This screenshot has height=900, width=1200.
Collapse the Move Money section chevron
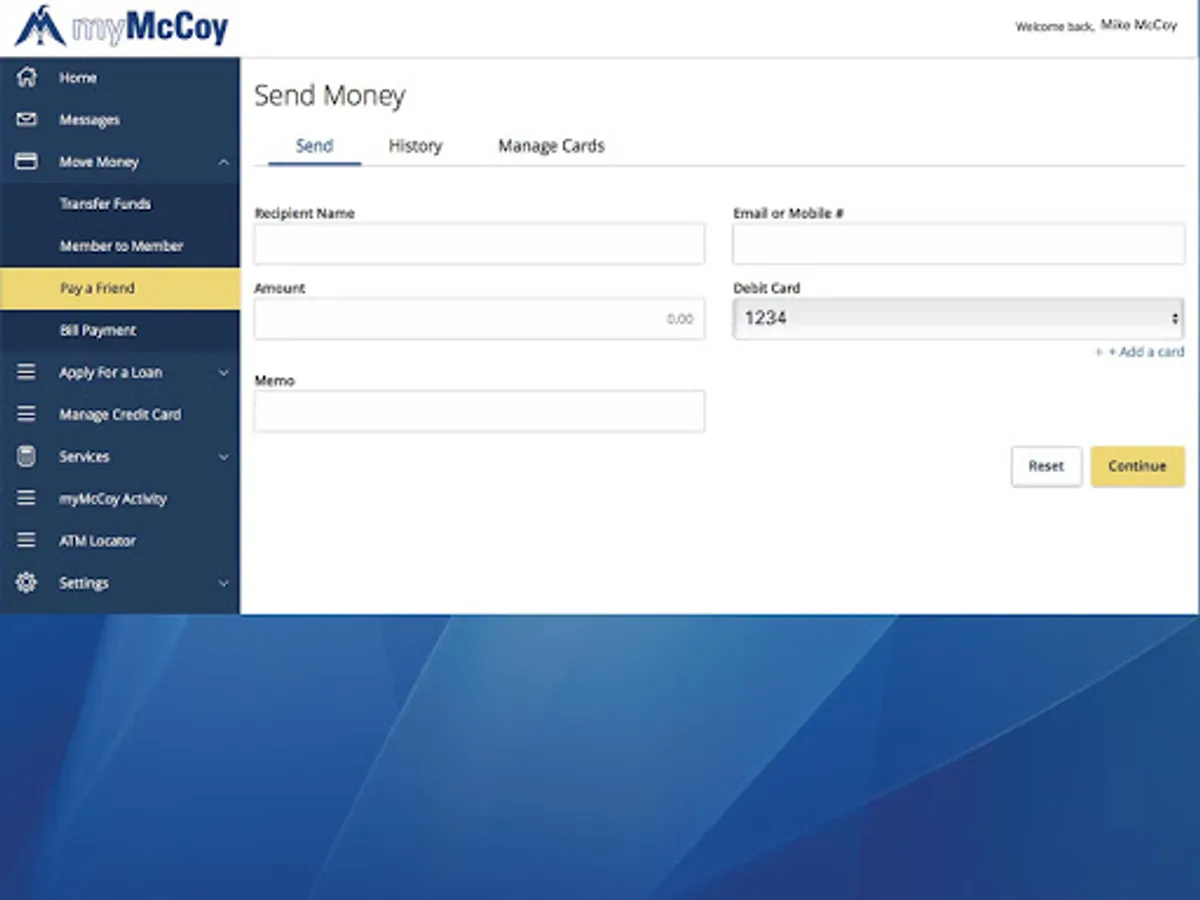tap(223, 162)
